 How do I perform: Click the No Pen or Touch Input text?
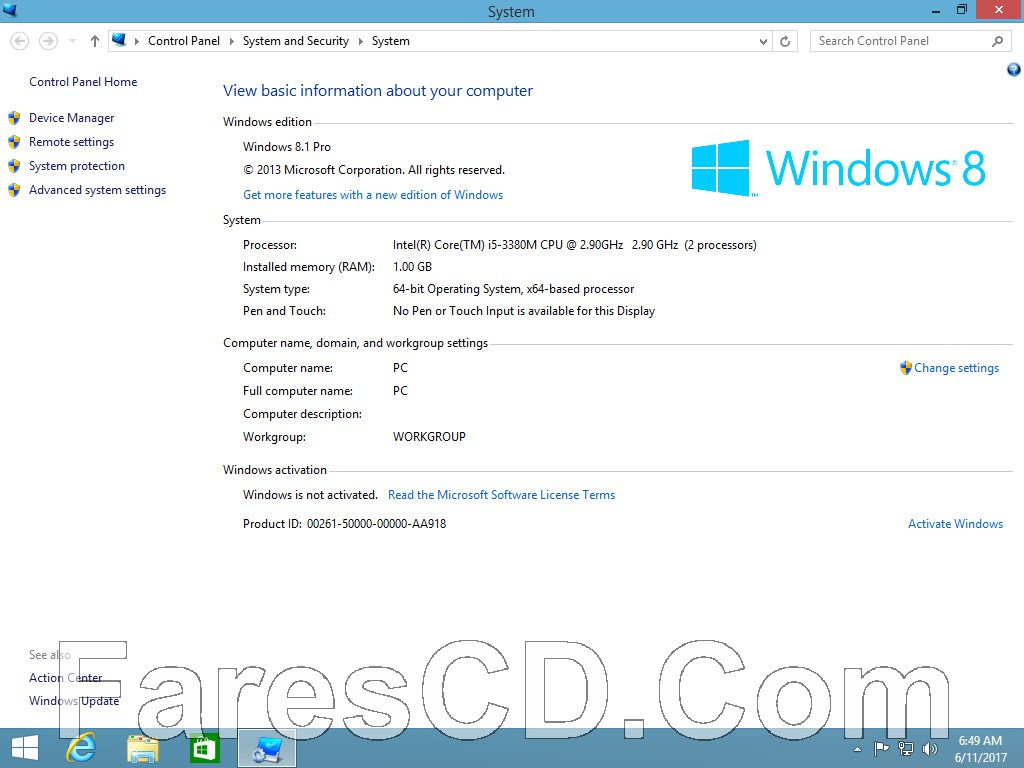click(524, 311)
